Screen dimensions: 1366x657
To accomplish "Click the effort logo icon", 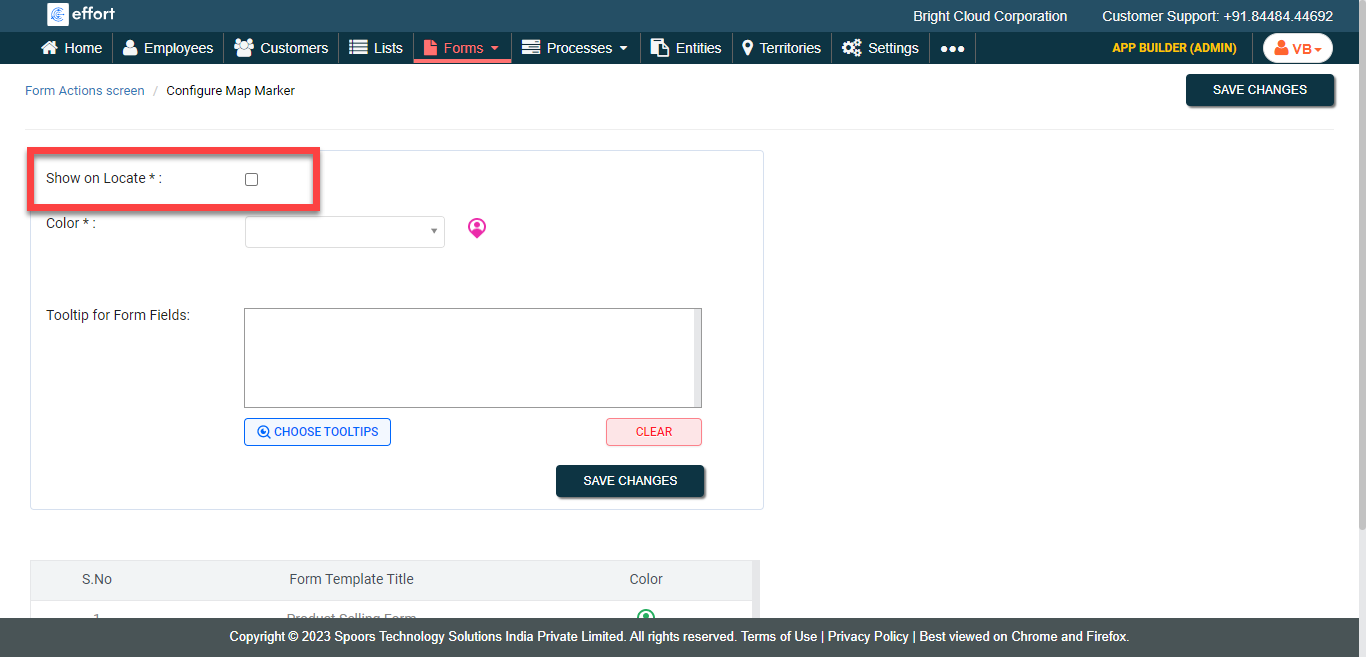I will [59, 15].
